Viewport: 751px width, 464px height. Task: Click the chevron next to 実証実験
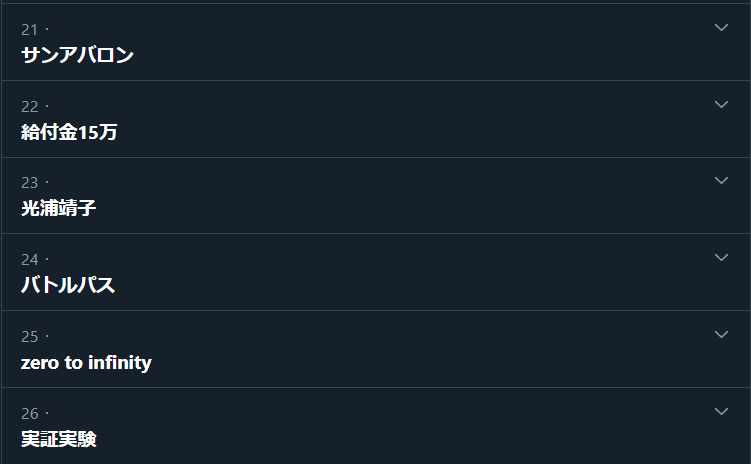[722, 411]
